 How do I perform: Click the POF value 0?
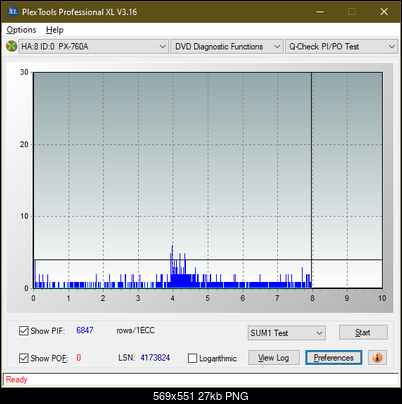click(x=79, y=358)
